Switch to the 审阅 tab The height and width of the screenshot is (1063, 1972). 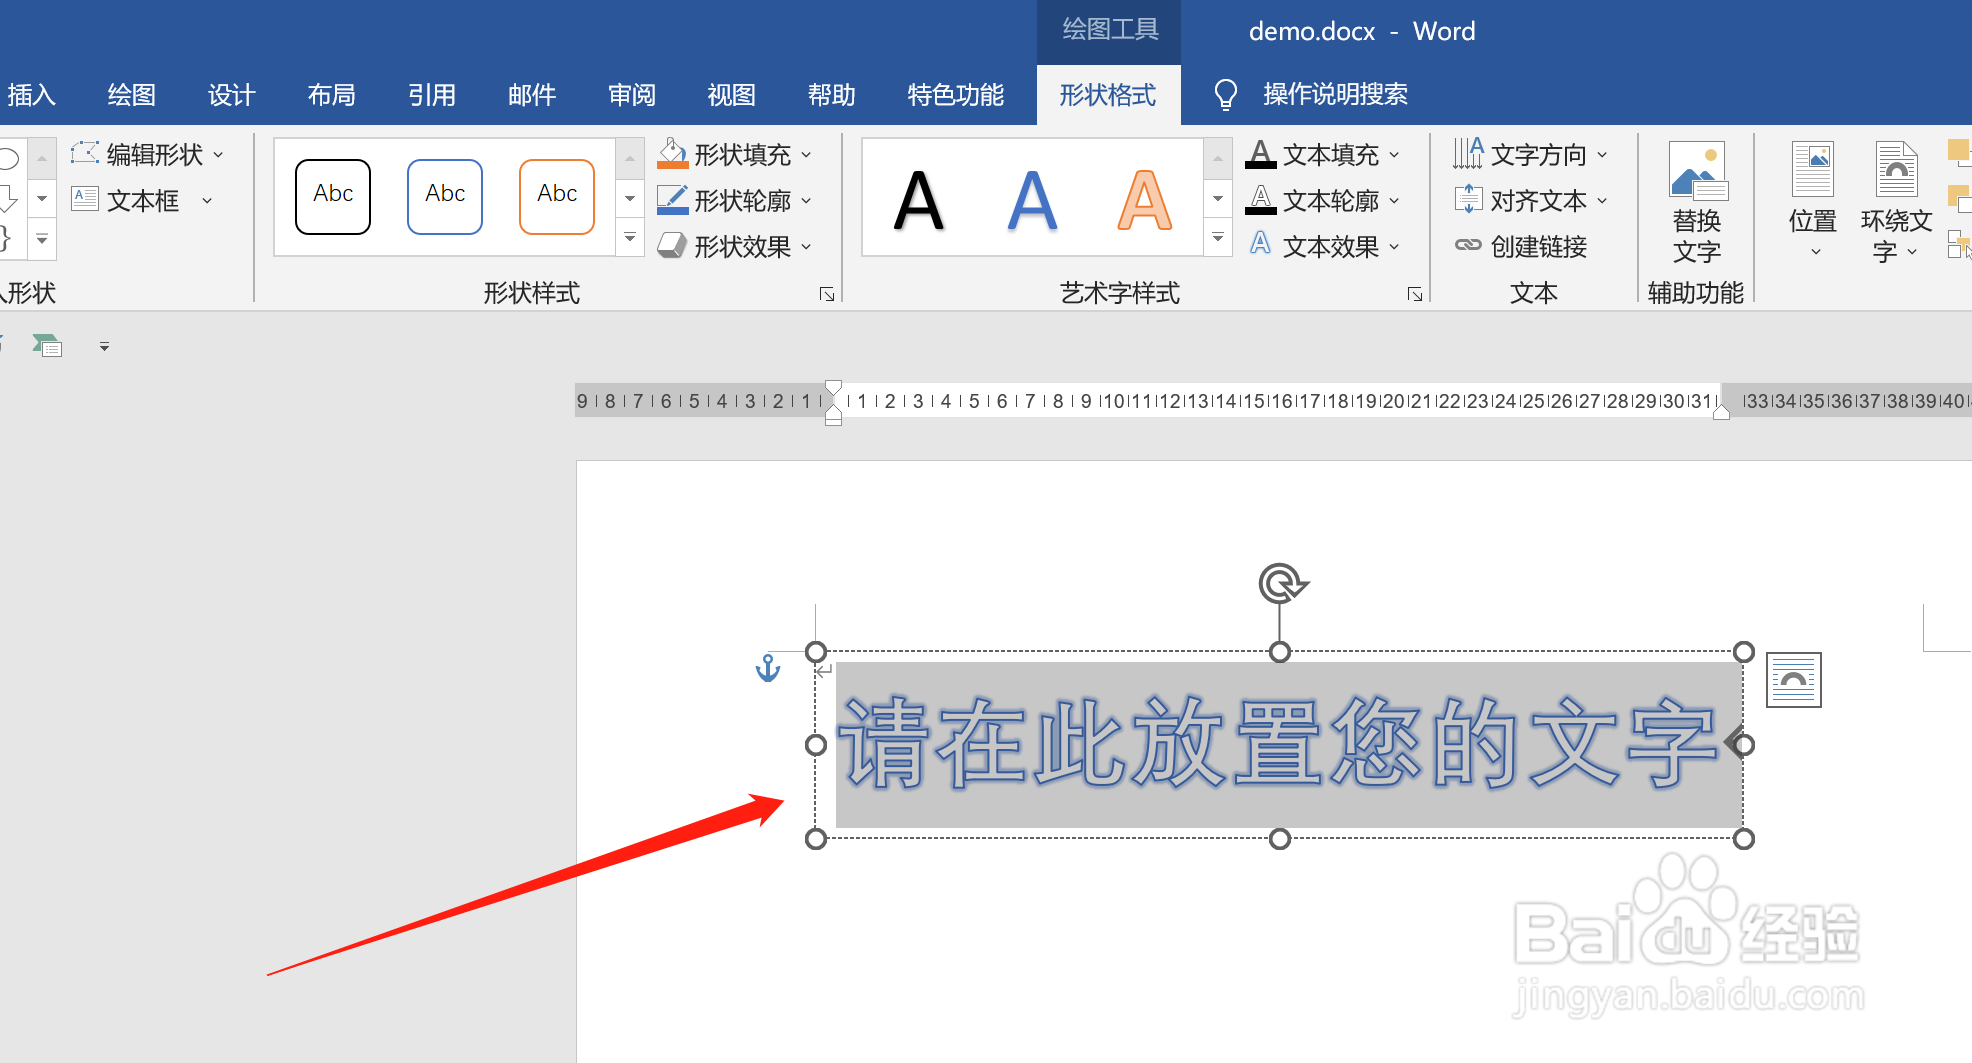click(632, 95)
